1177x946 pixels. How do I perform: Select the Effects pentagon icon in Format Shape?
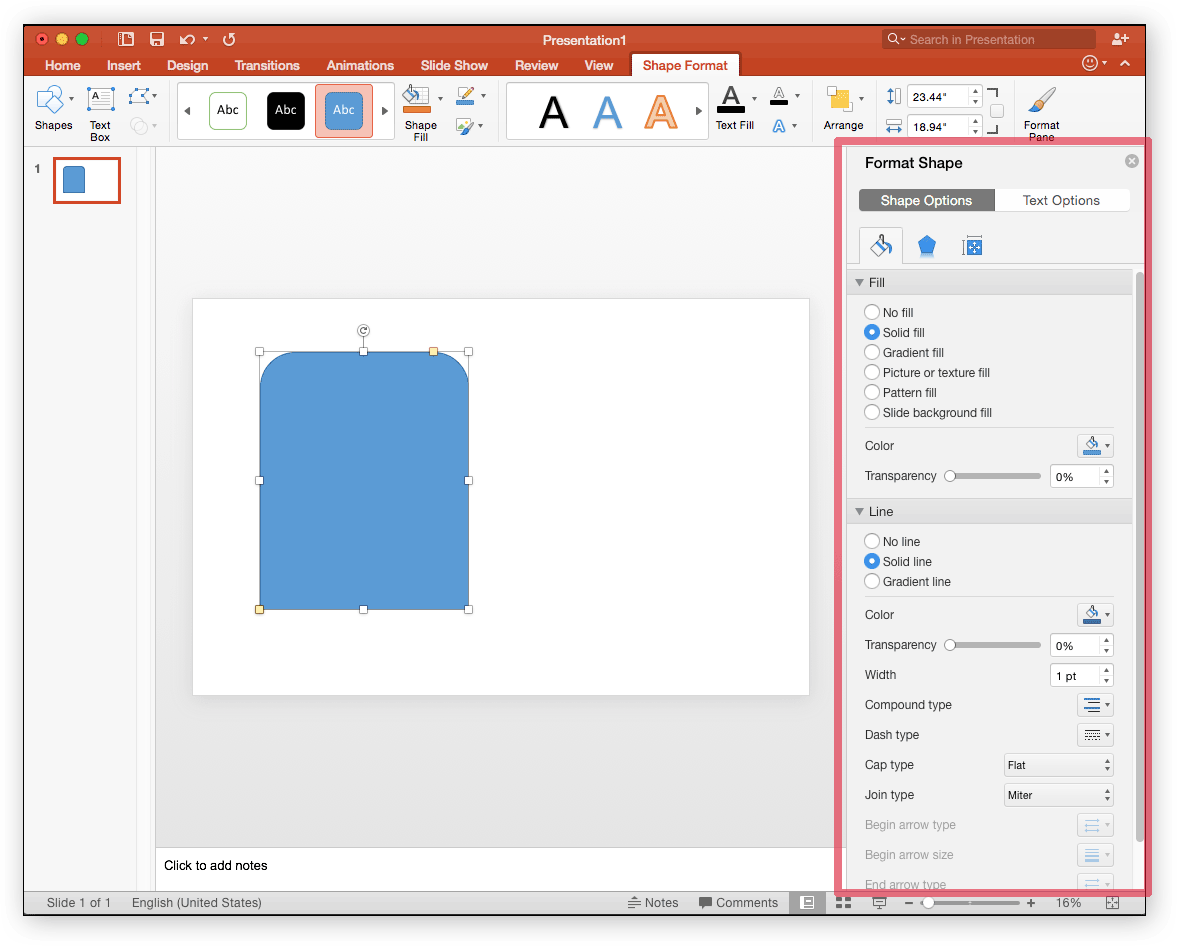tap(926, 245)
